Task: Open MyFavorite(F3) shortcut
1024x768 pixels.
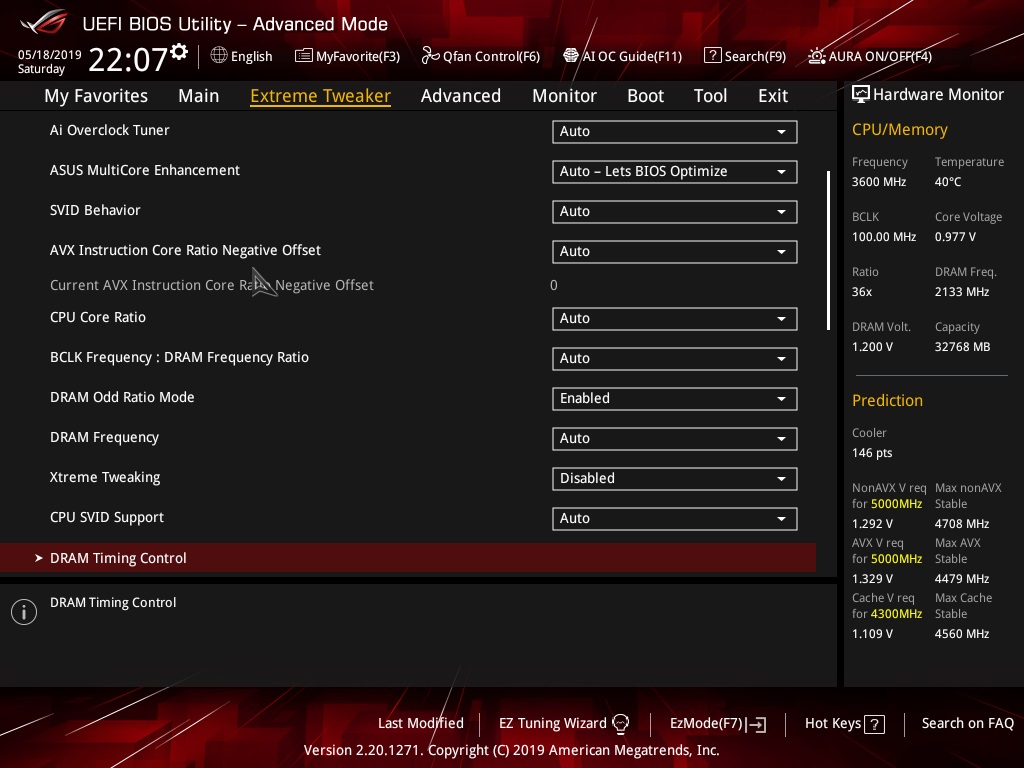Action: (347, 56)
